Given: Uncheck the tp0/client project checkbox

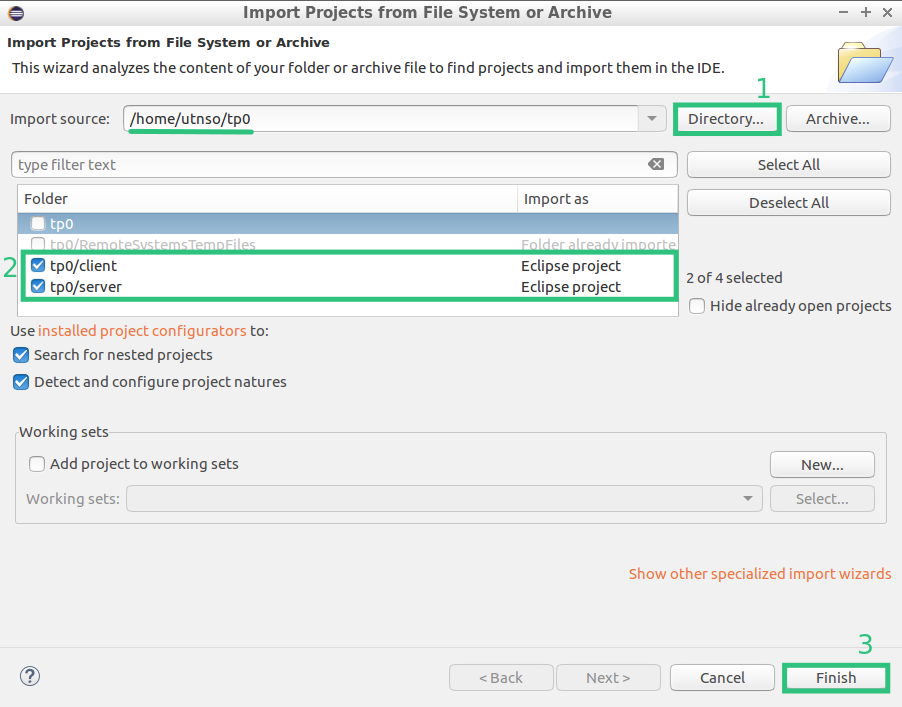Looking at the screenshot, I should pos(38,265).
